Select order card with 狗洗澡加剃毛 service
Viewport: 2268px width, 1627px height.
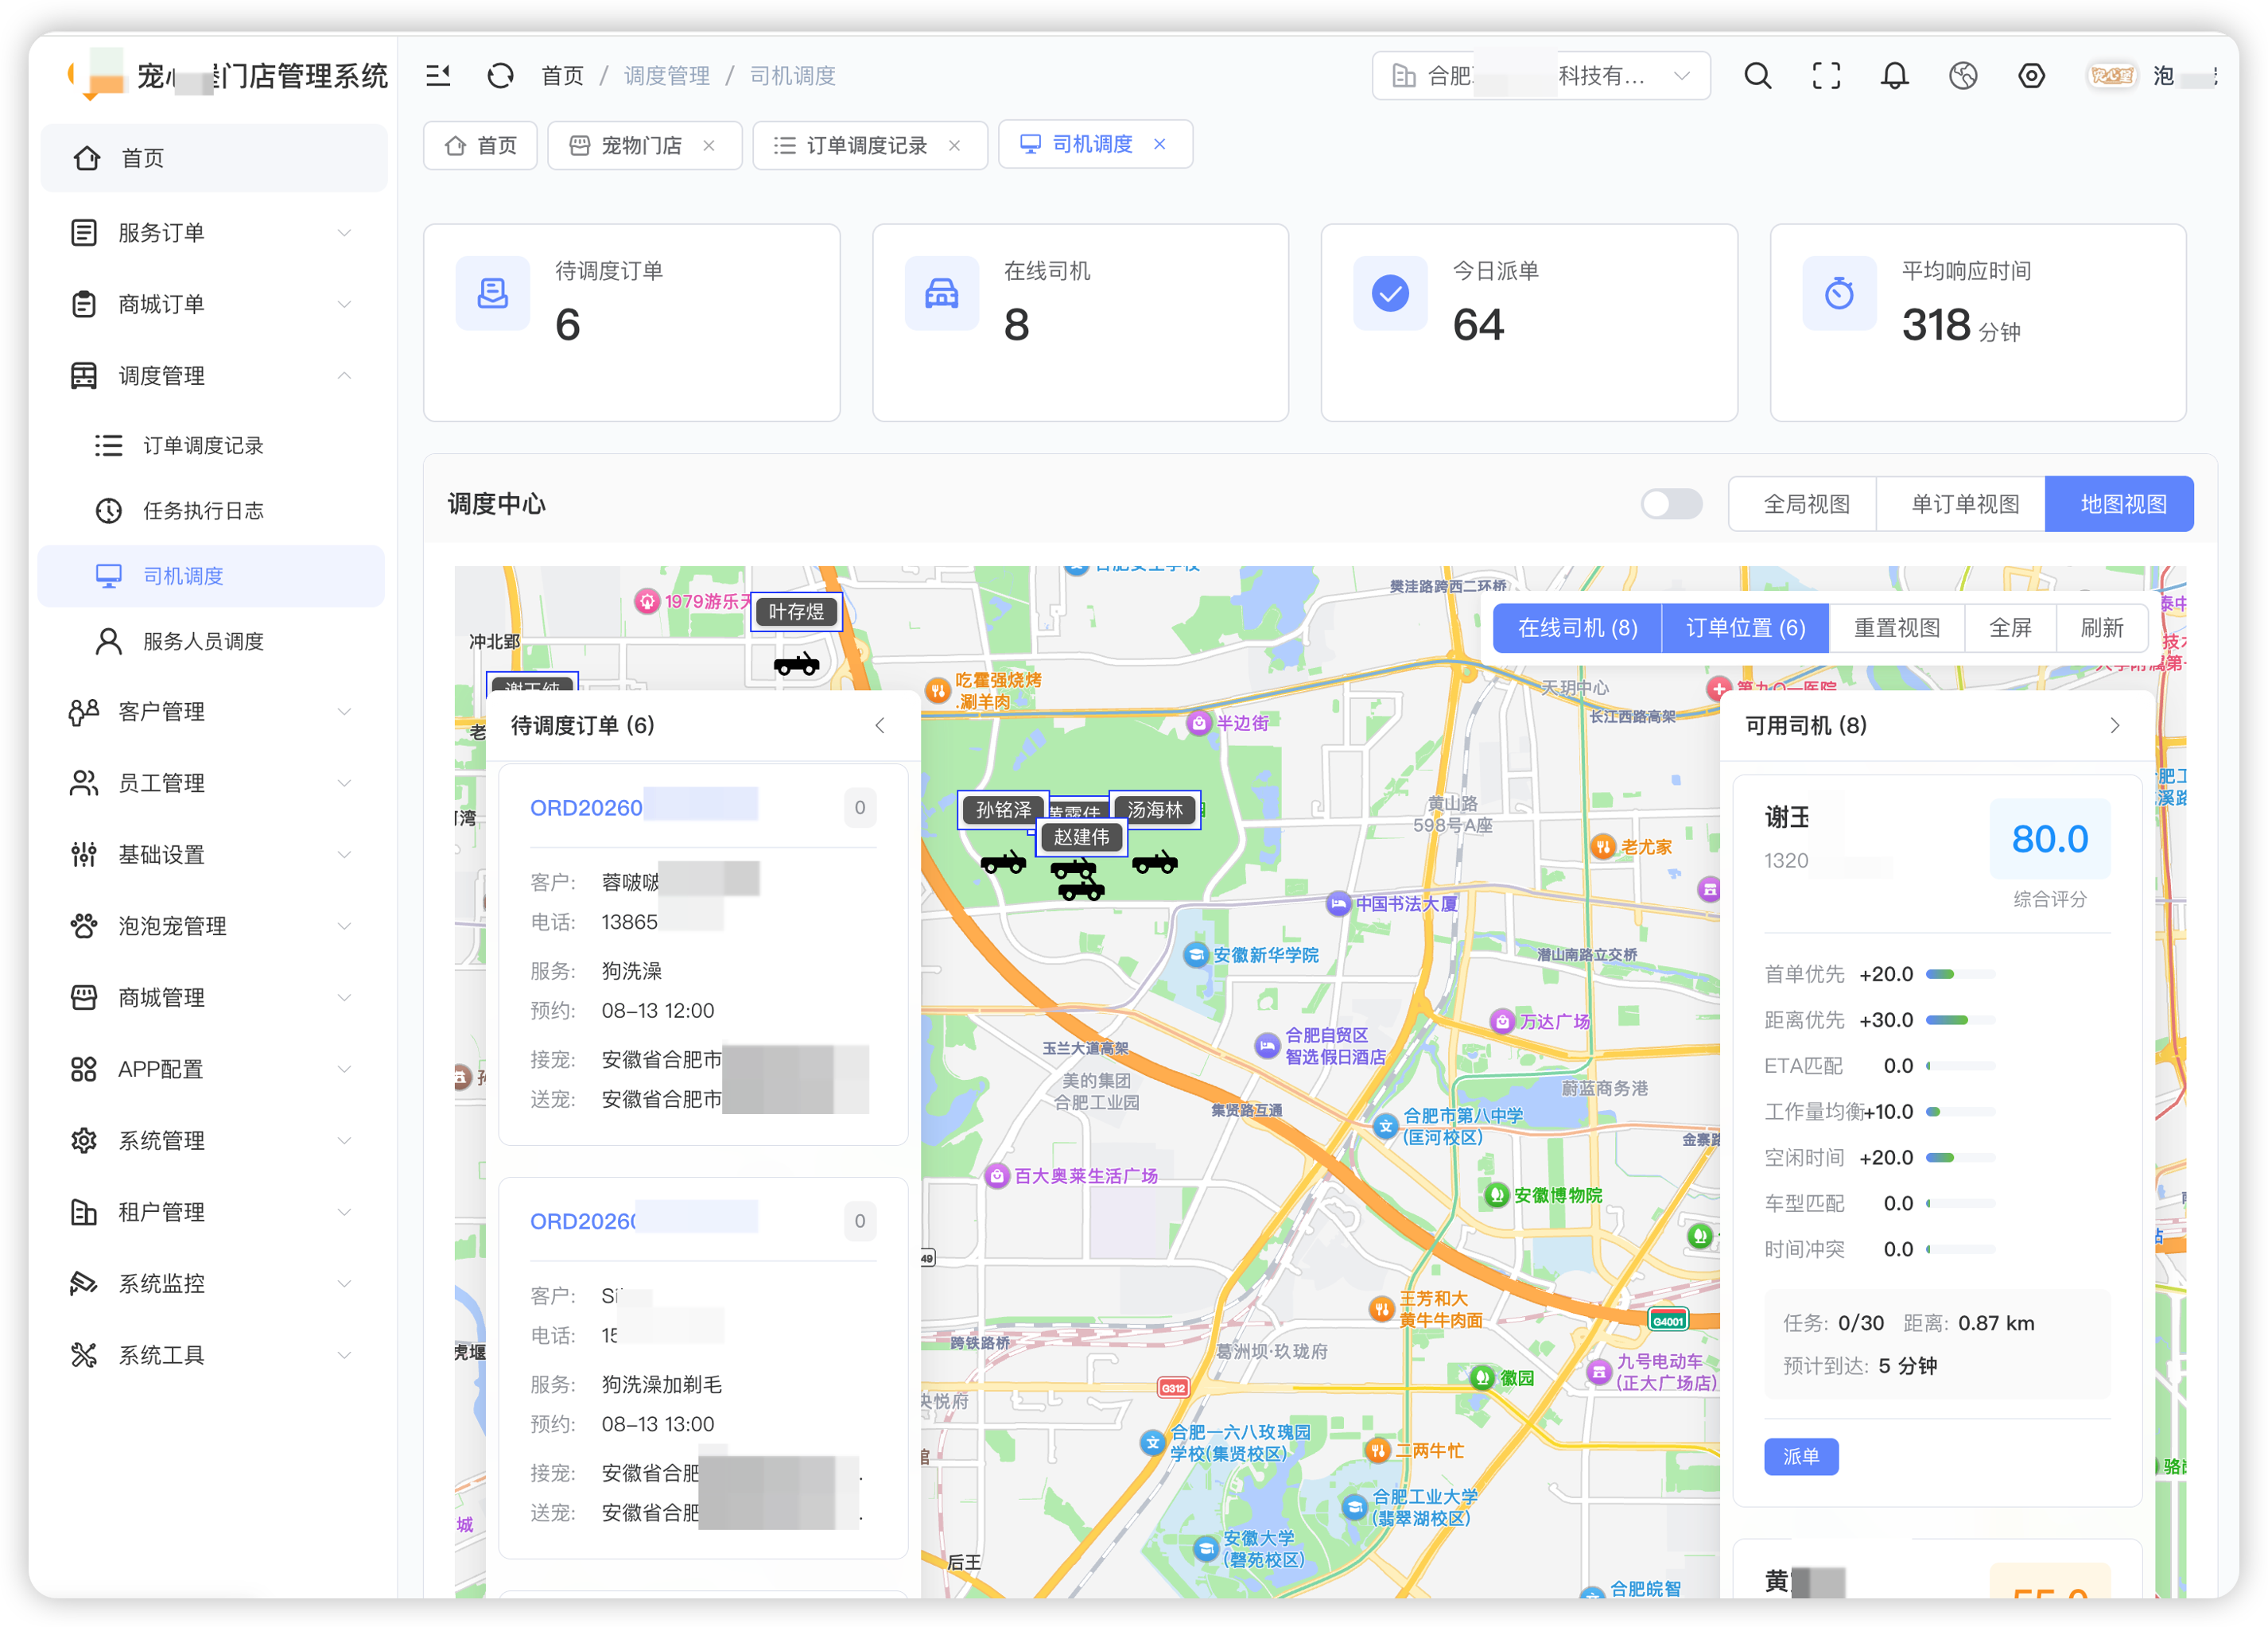[x=703, y=1367]
